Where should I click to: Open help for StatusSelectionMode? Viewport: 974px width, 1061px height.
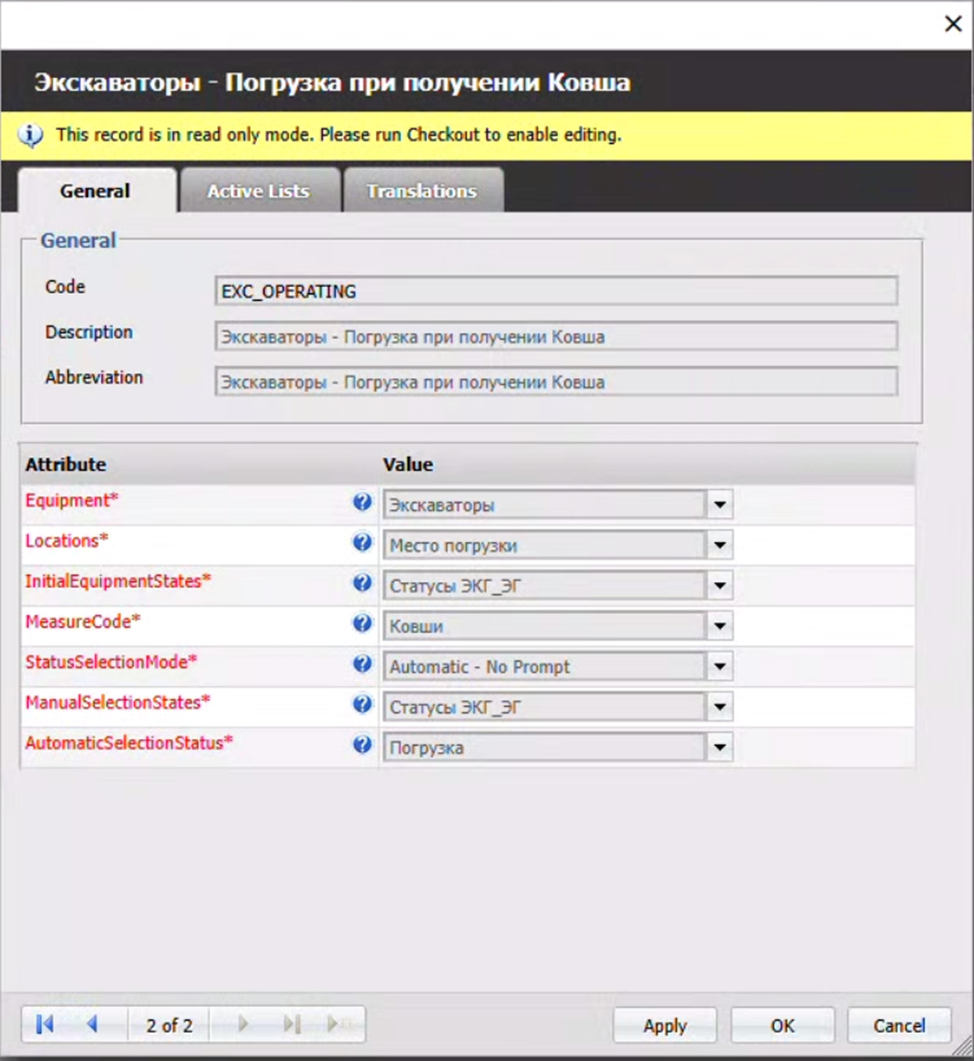[363, 664]
